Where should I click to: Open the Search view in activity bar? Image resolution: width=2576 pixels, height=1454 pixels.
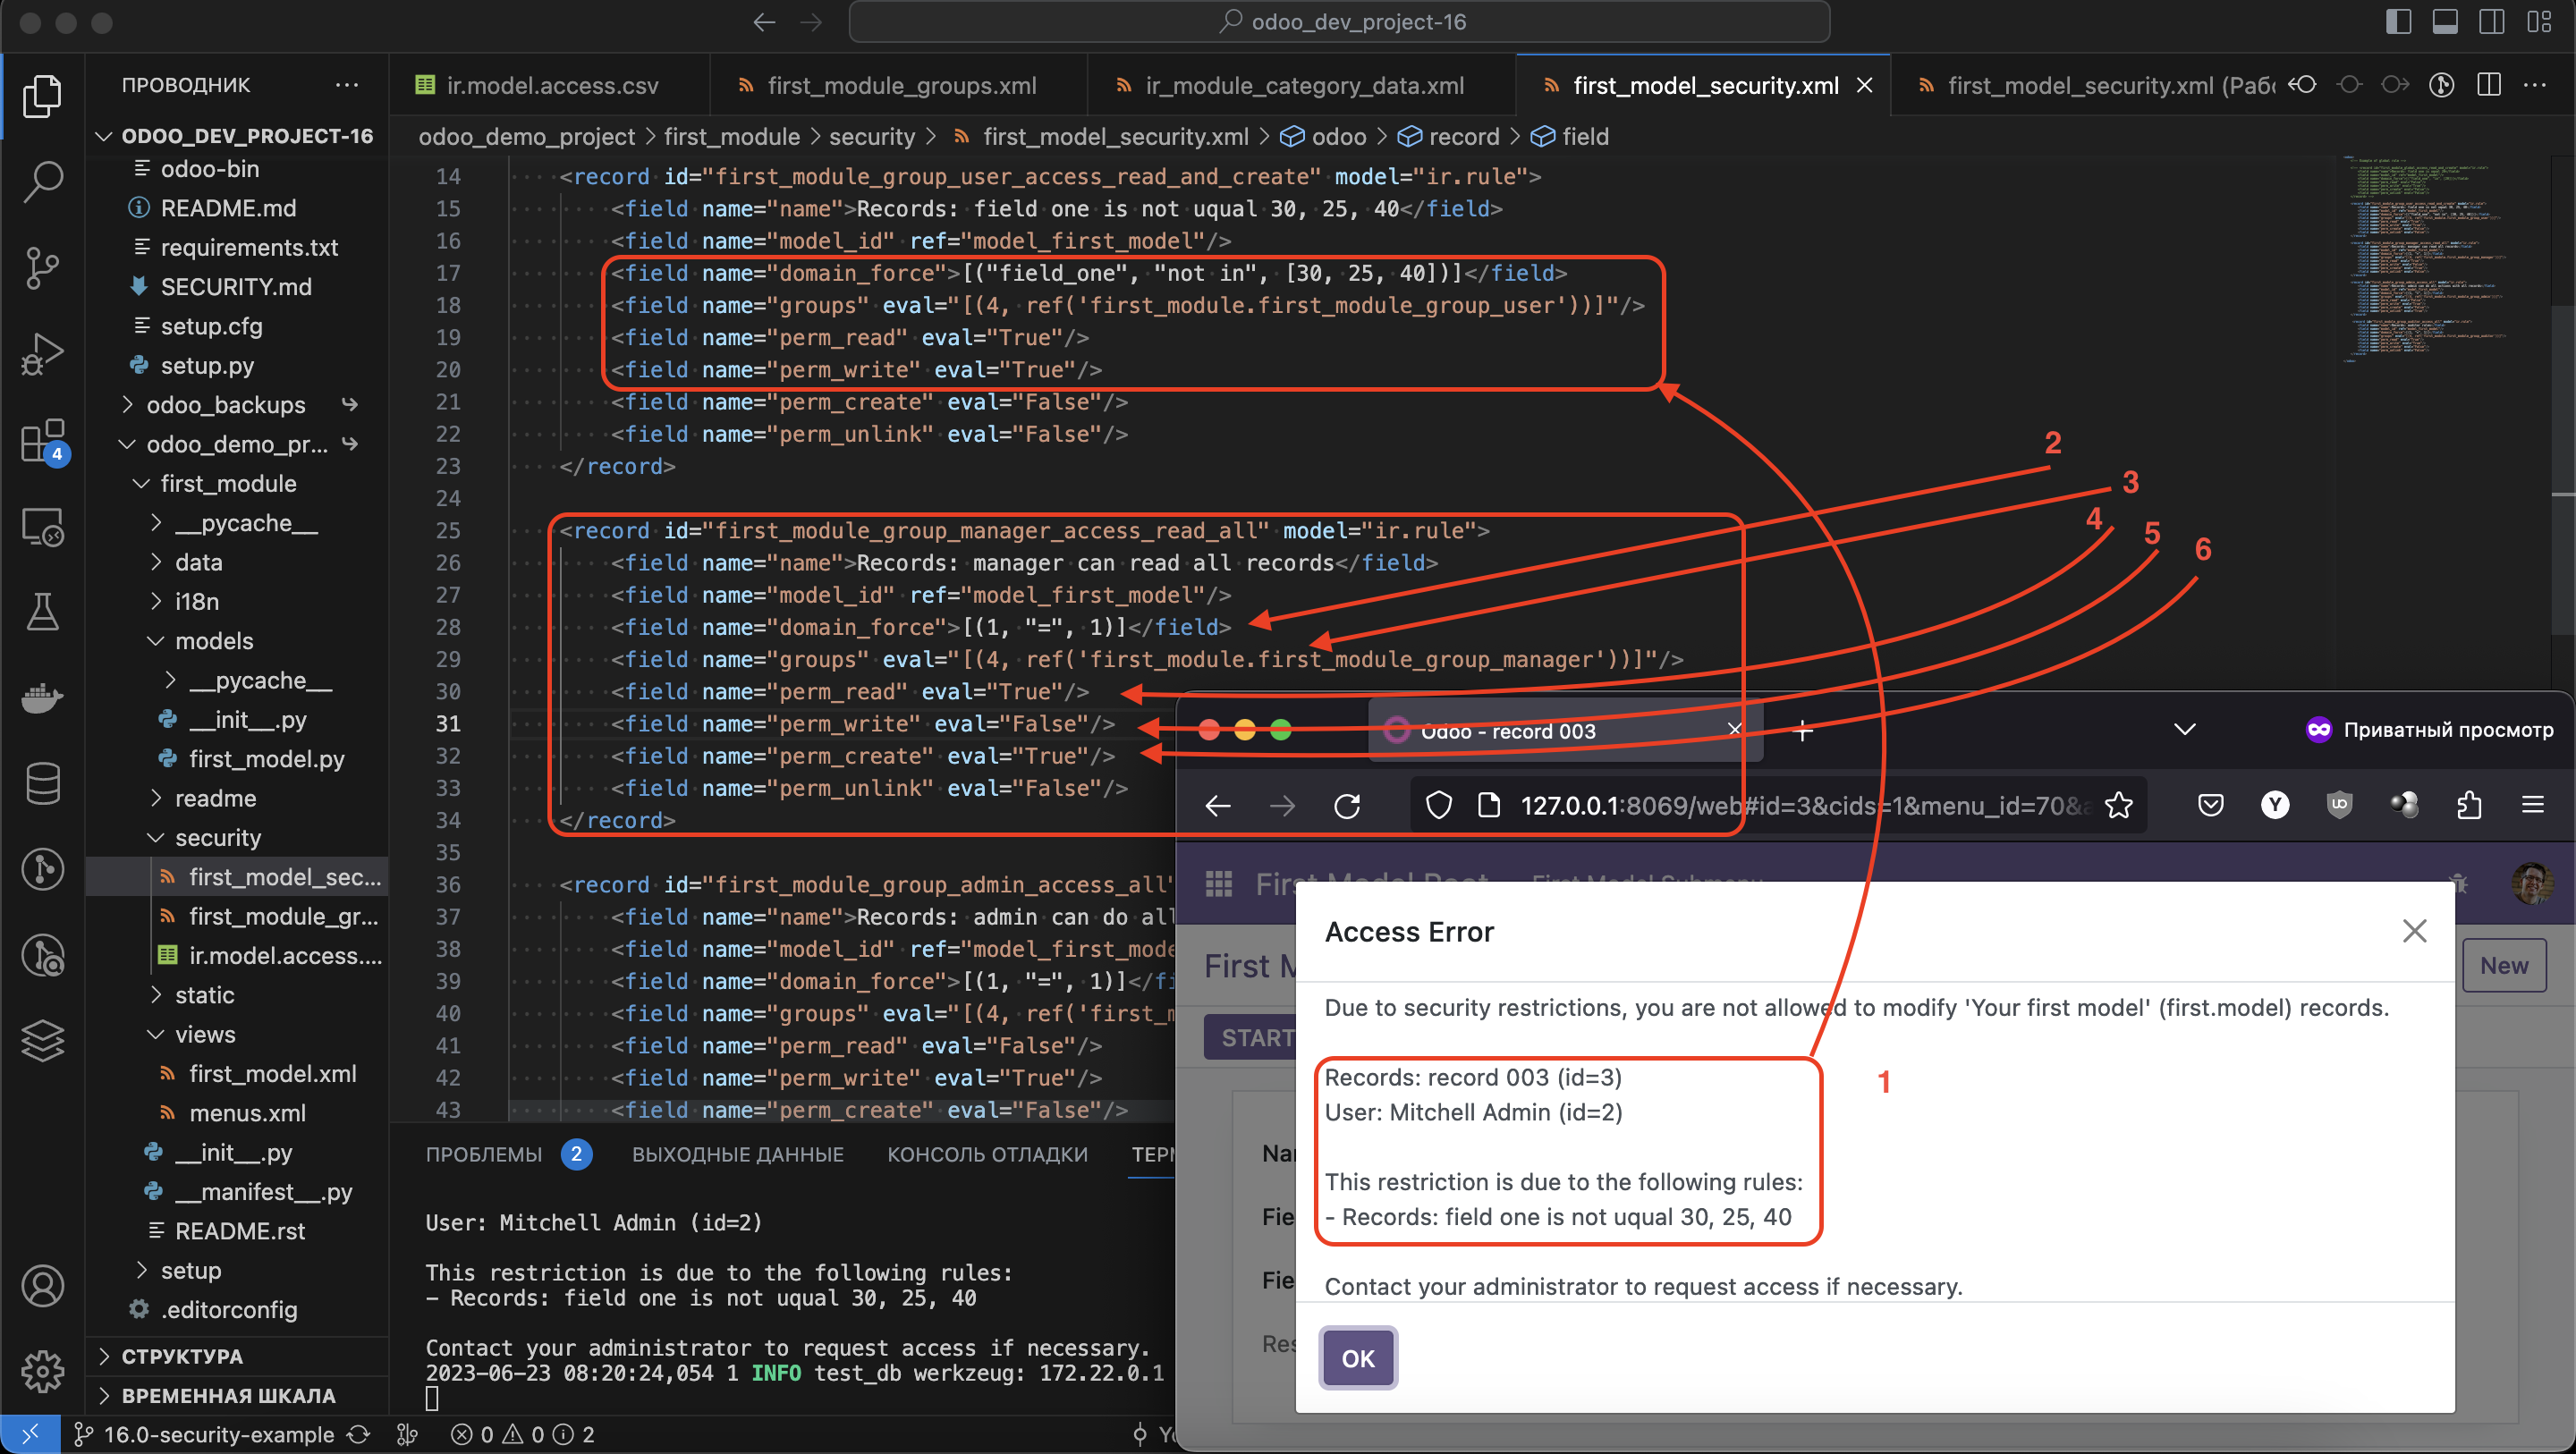pos(42,181)
